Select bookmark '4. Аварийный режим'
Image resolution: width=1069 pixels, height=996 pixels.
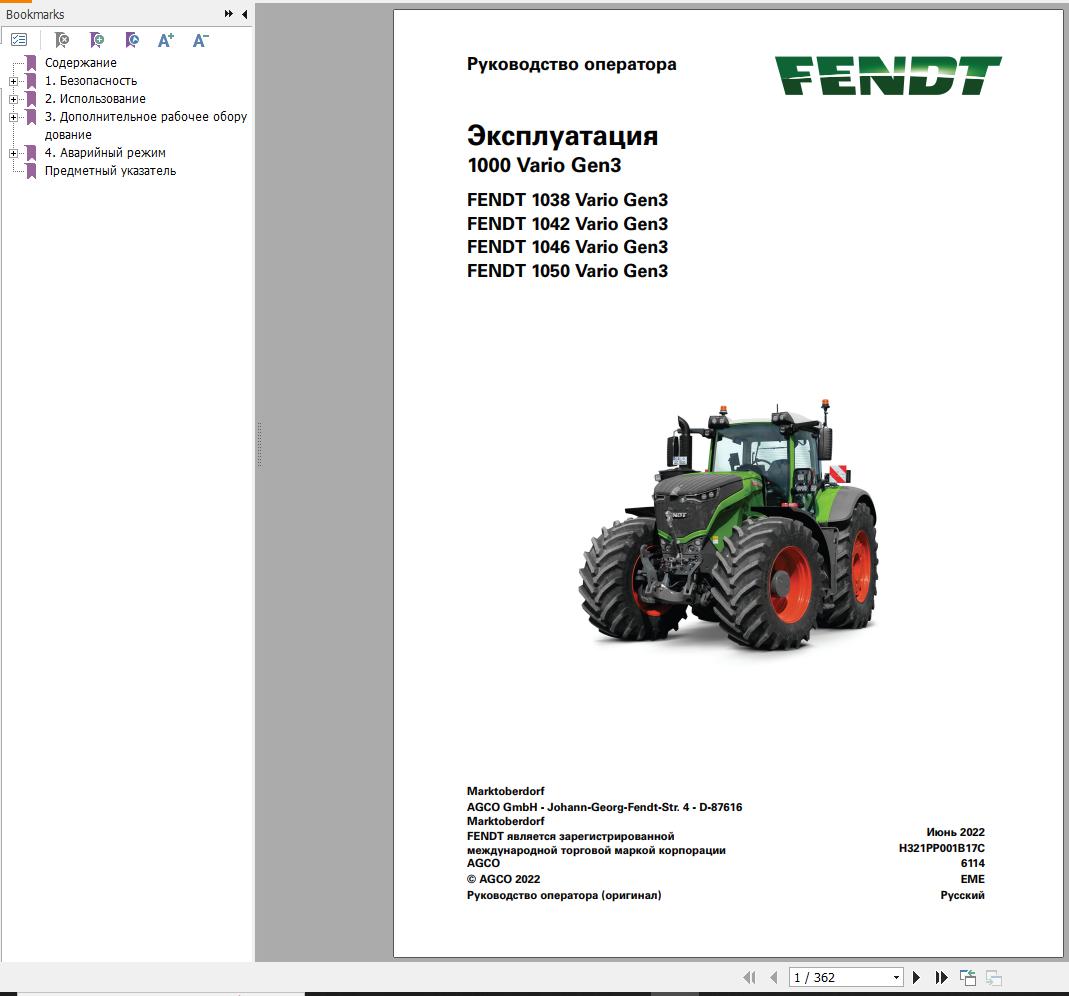pos(105,153)
